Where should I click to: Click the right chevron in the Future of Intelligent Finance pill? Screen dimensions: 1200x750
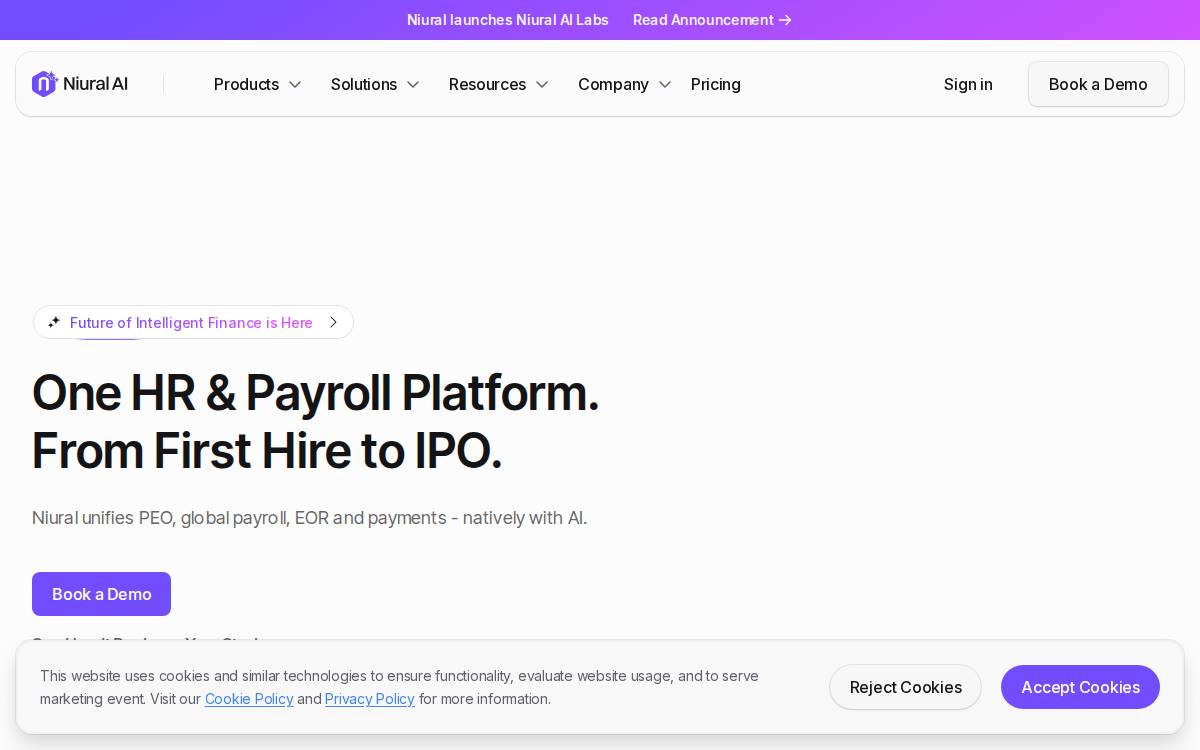click(333, 322)
